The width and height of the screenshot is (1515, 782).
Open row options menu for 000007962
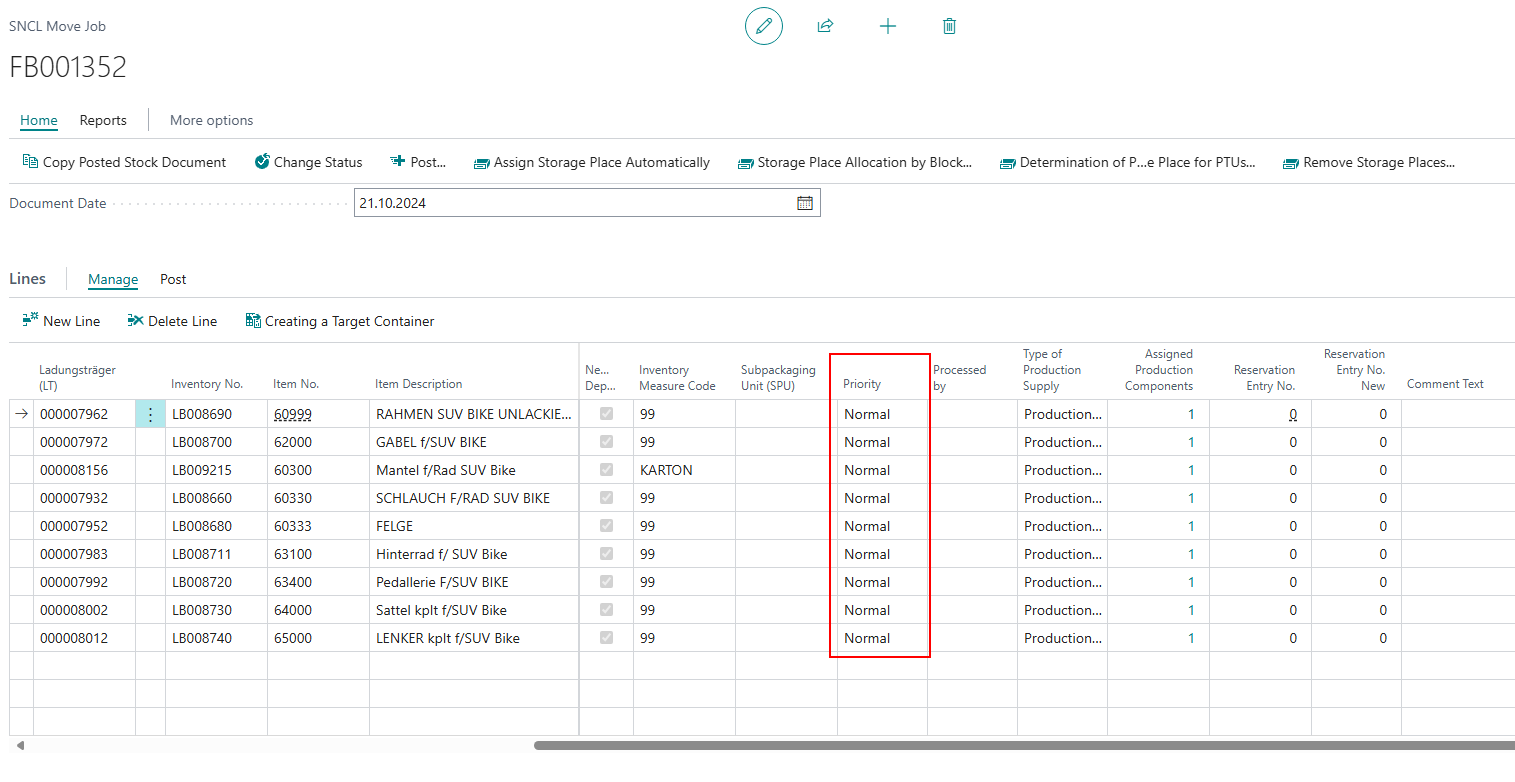pyautogui.click(x=150, y=414)
